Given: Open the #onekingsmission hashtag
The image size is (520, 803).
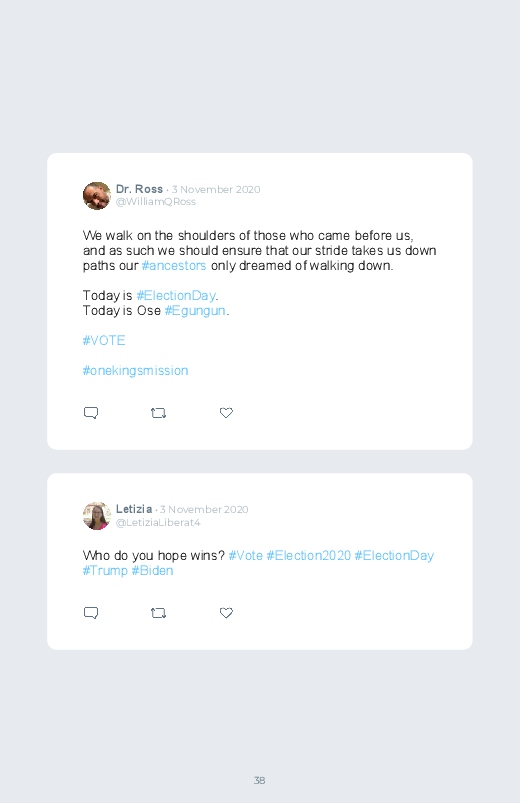Looking at the screenshot, I should [x=135, y=370].
